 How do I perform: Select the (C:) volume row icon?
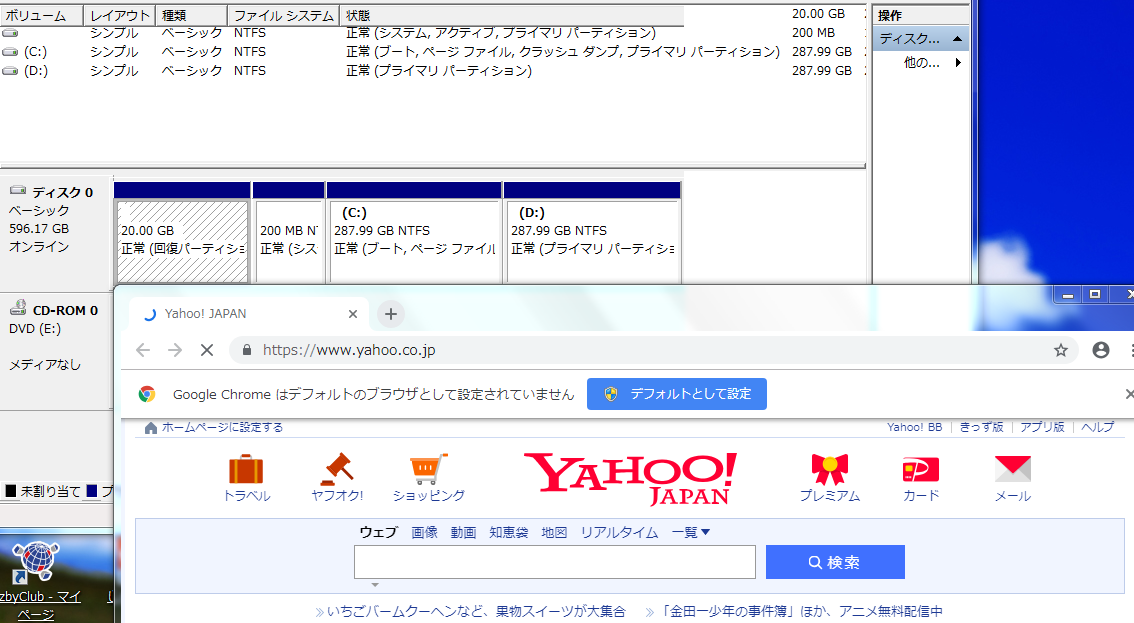click(10, 52)
